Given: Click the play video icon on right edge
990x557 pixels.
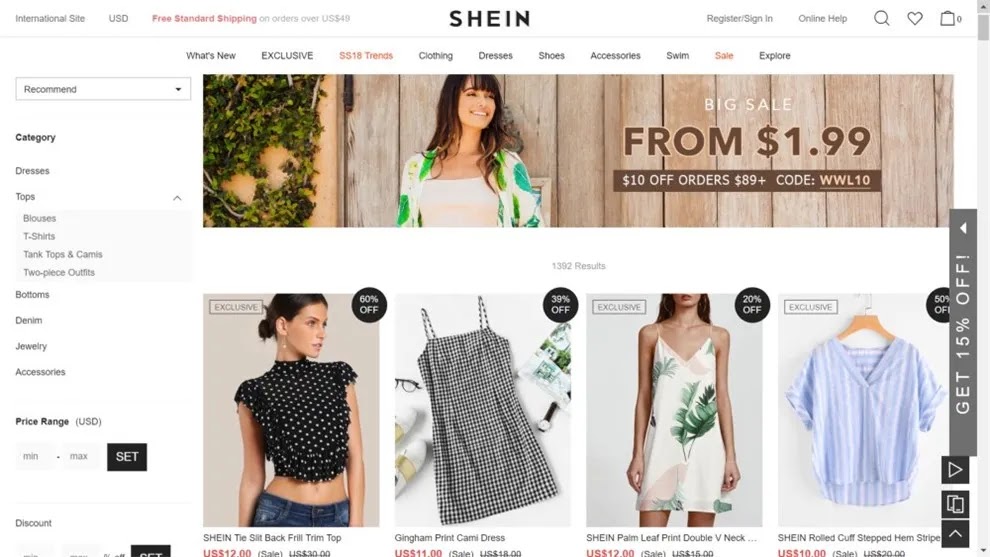Looking at the screenshot, I should [955, 470].
